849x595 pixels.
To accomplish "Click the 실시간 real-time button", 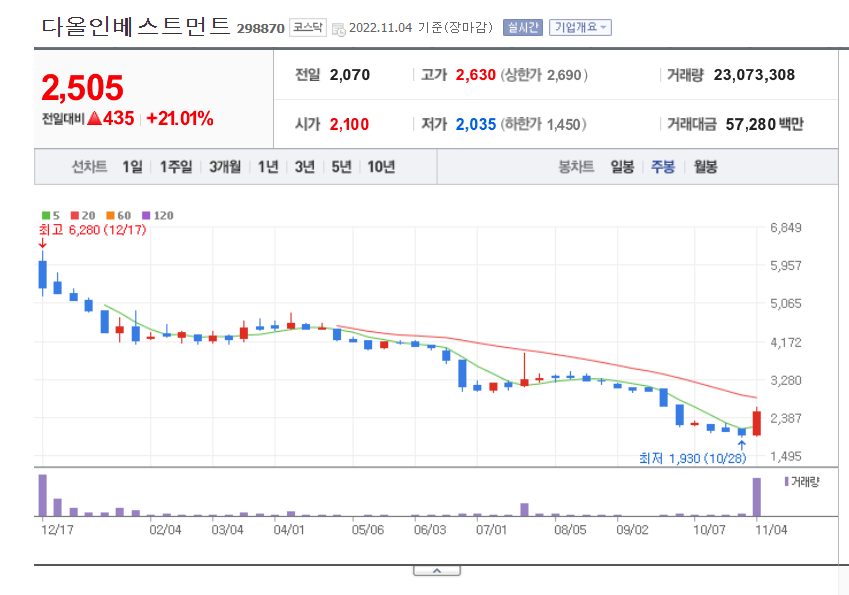I will (x=523, y=27).
